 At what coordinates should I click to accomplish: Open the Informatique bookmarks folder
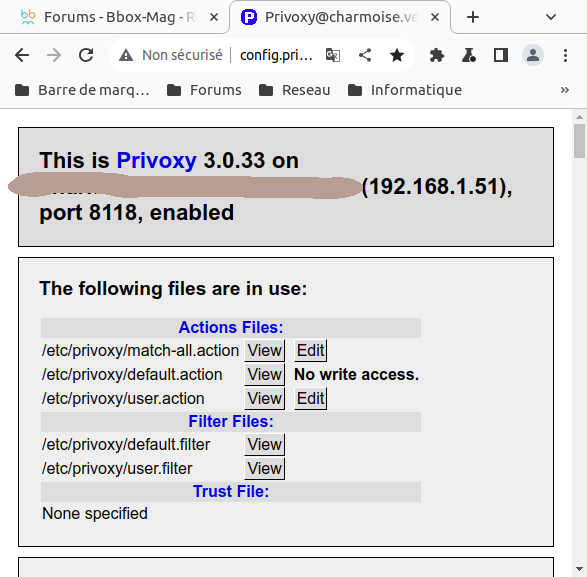(405, 90)
